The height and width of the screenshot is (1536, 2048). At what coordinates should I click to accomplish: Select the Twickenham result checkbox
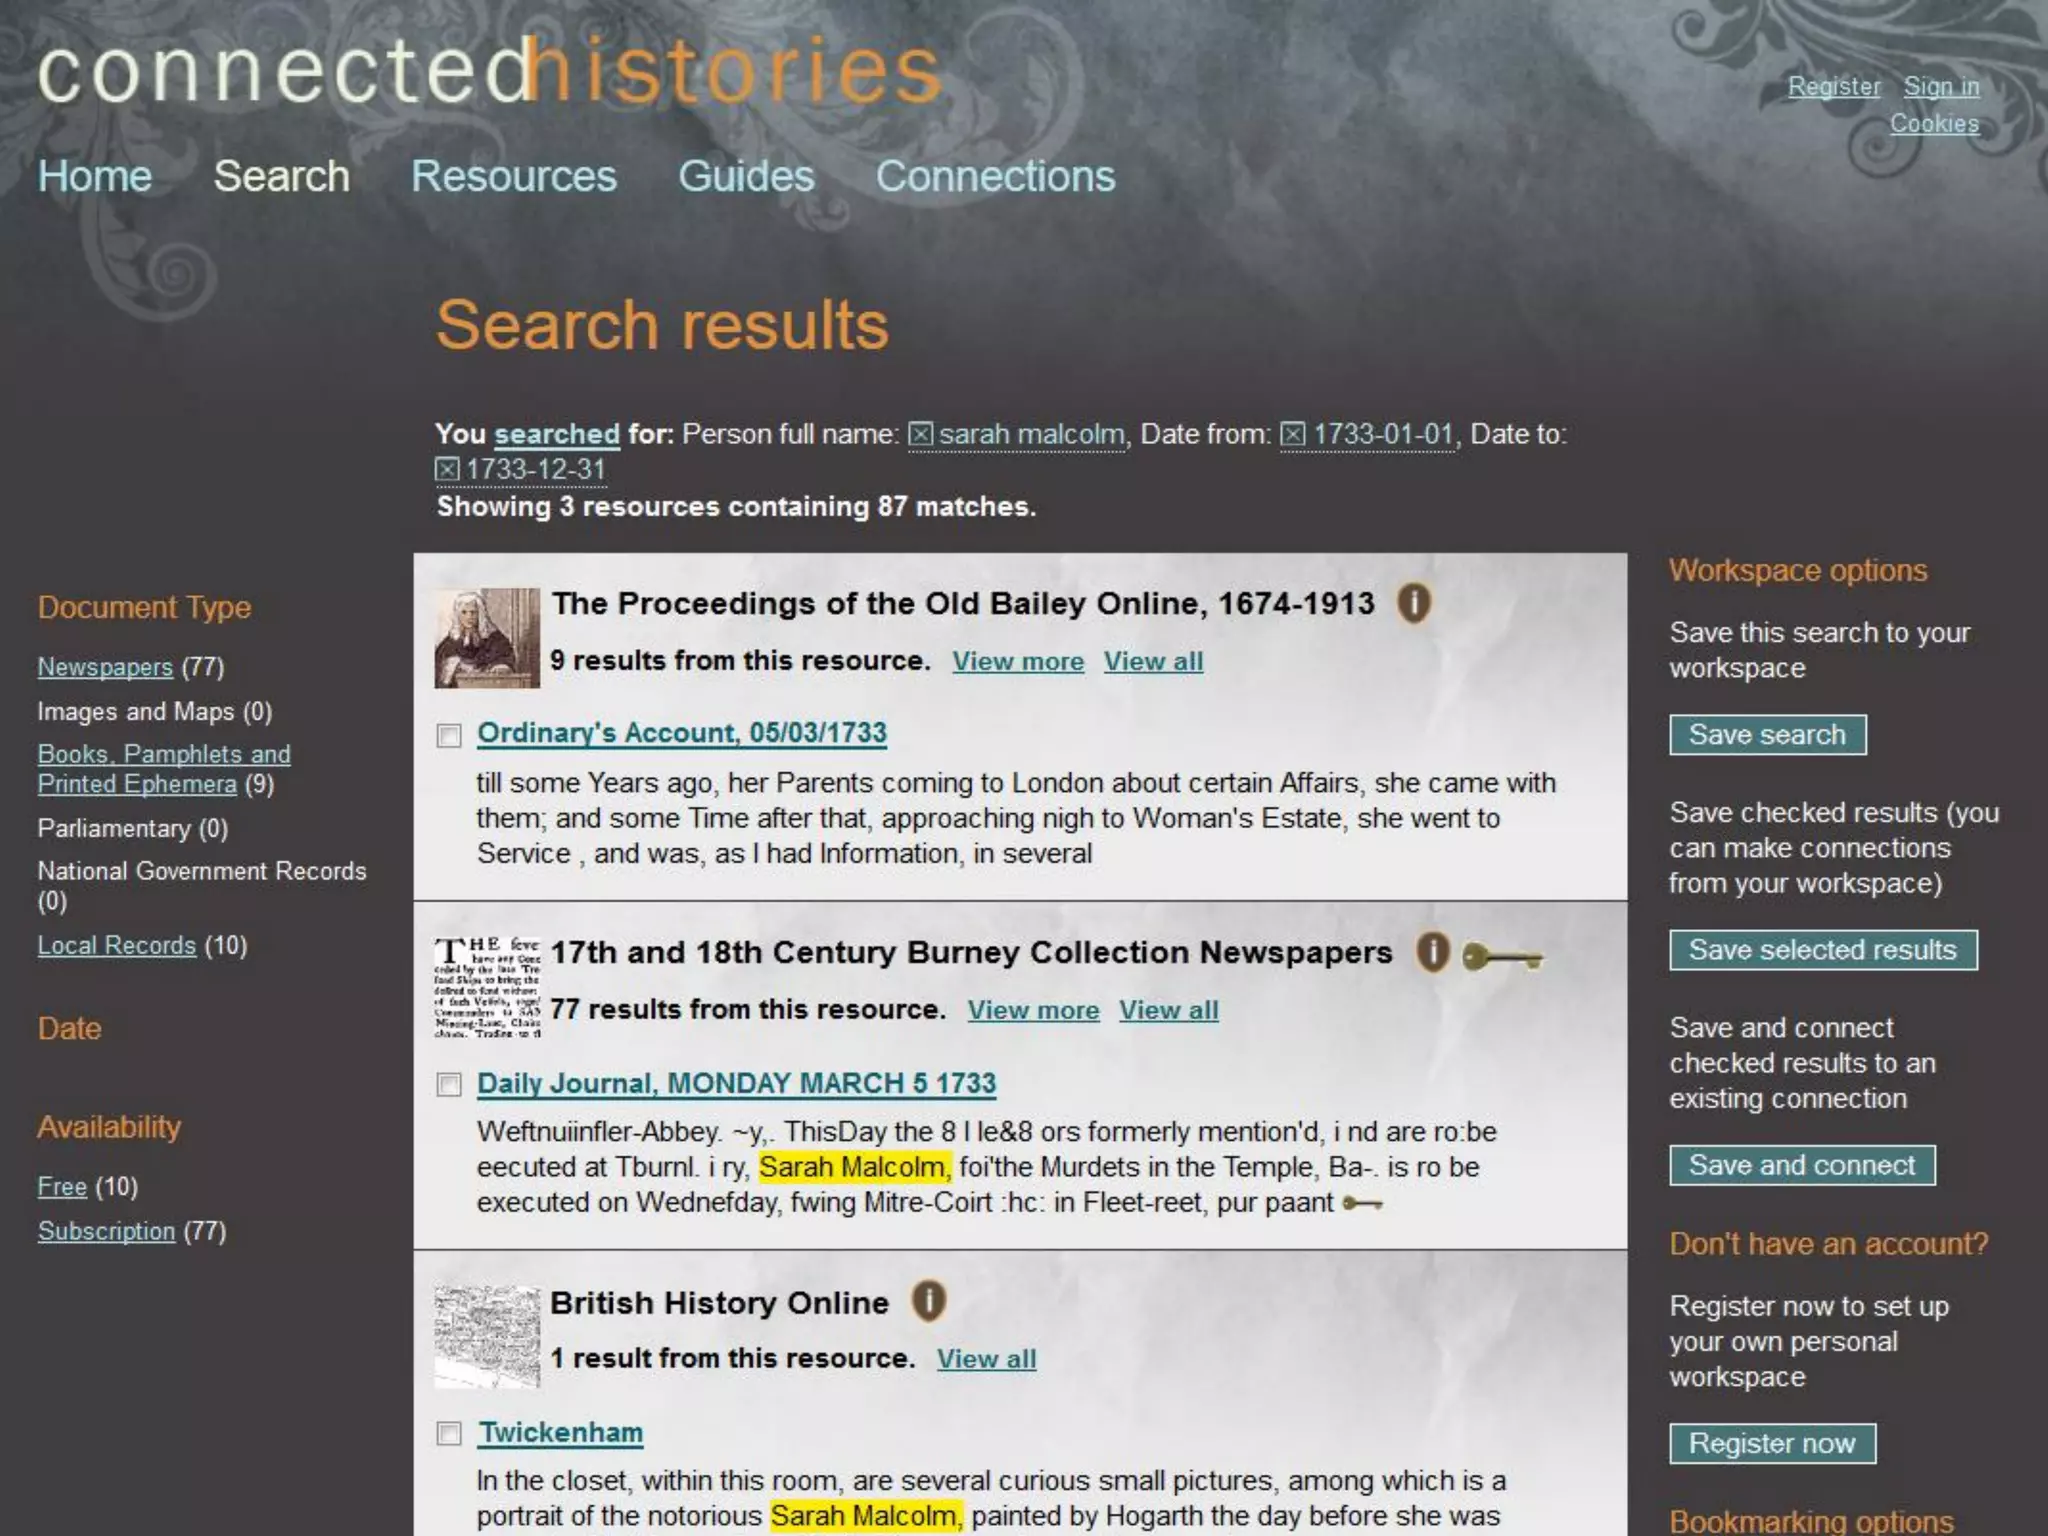pyautogui.click(x=449, y=1434)
